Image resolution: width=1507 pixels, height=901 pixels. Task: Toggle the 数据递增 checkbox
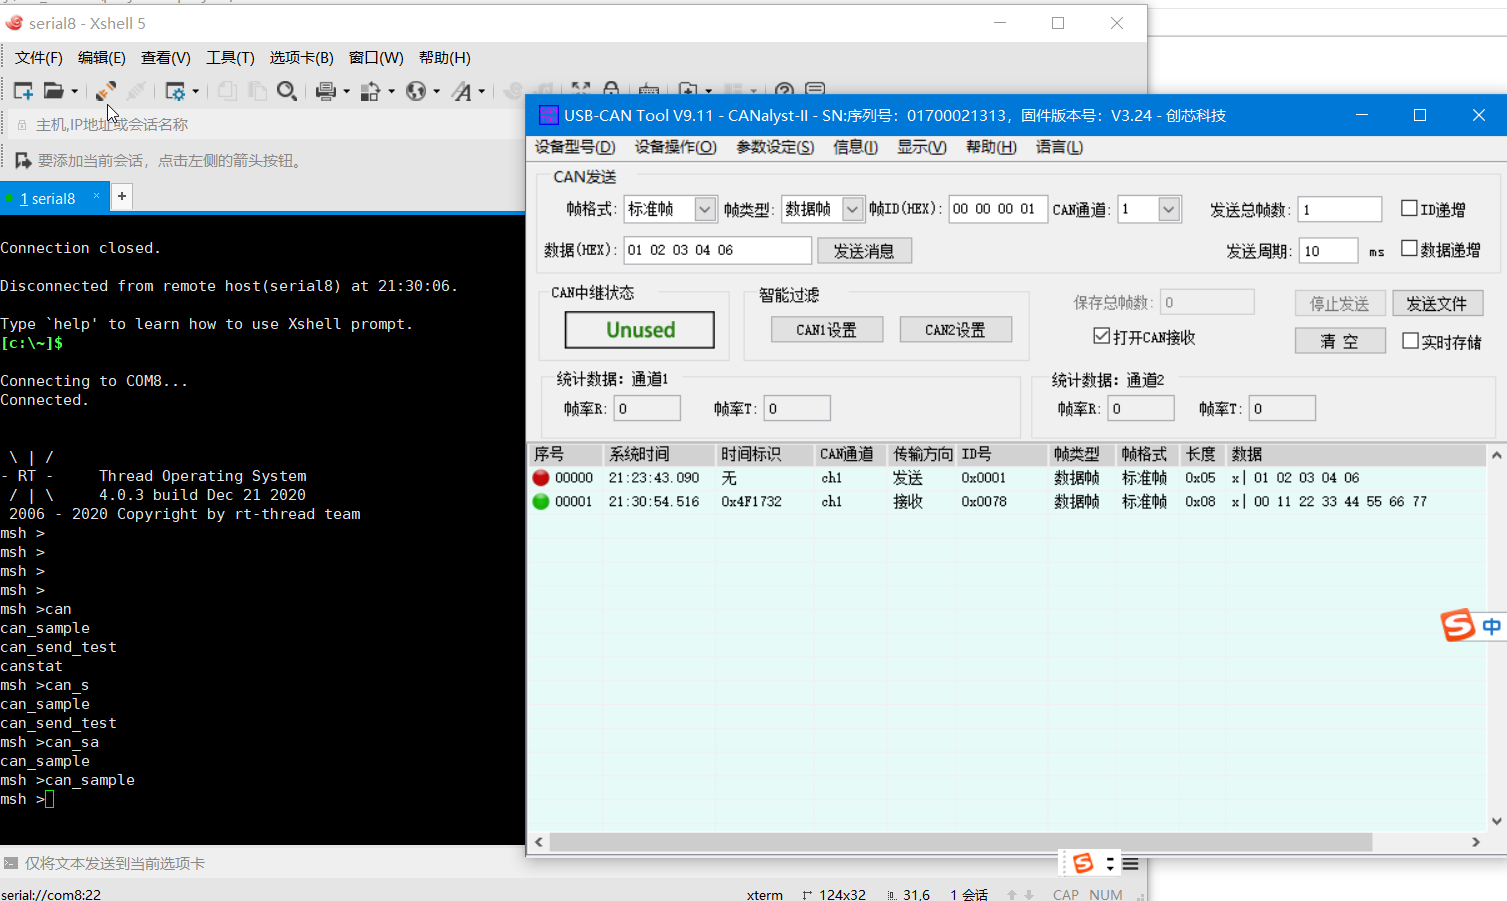pyautogui.click(x=1409, y=248)
